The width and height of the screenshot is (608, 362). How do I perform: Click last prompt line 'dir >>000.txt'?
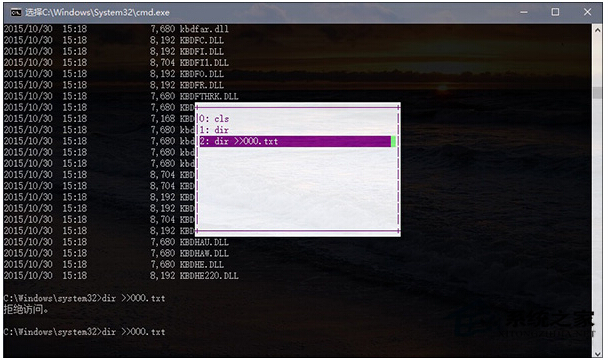pos(133,332)
